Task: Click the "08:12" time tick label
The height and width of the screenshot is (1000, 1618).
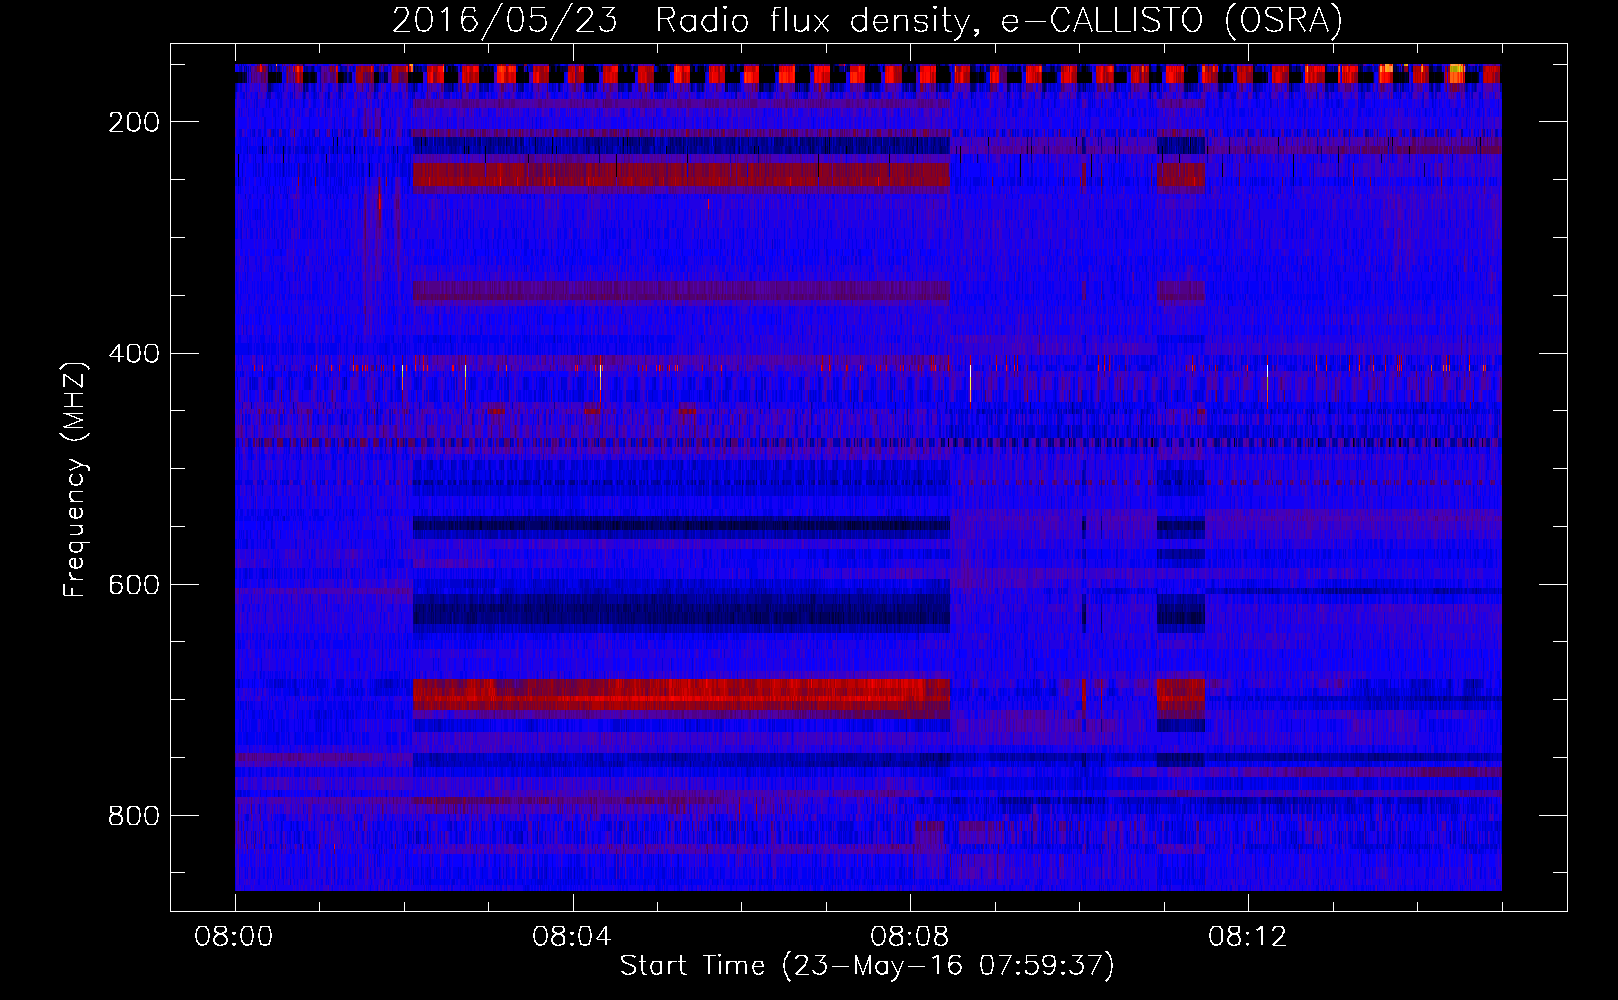Action: pyautogui.click(x=1247, y=937)
